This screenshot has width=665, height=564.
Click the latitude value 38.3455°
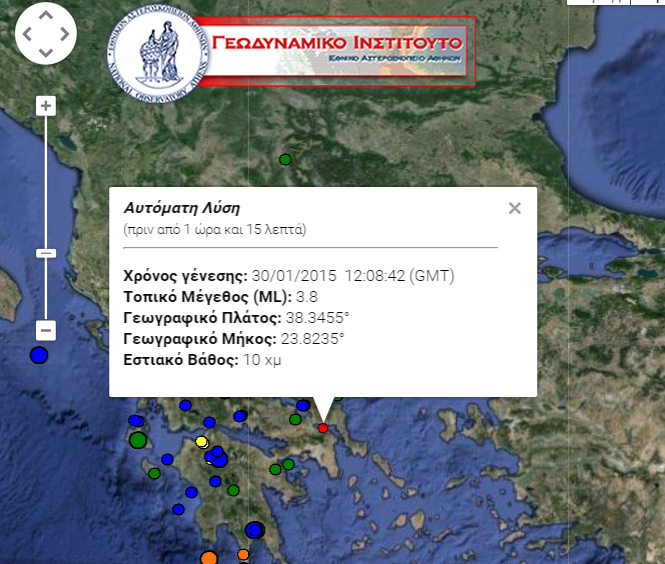pos(318,318)
